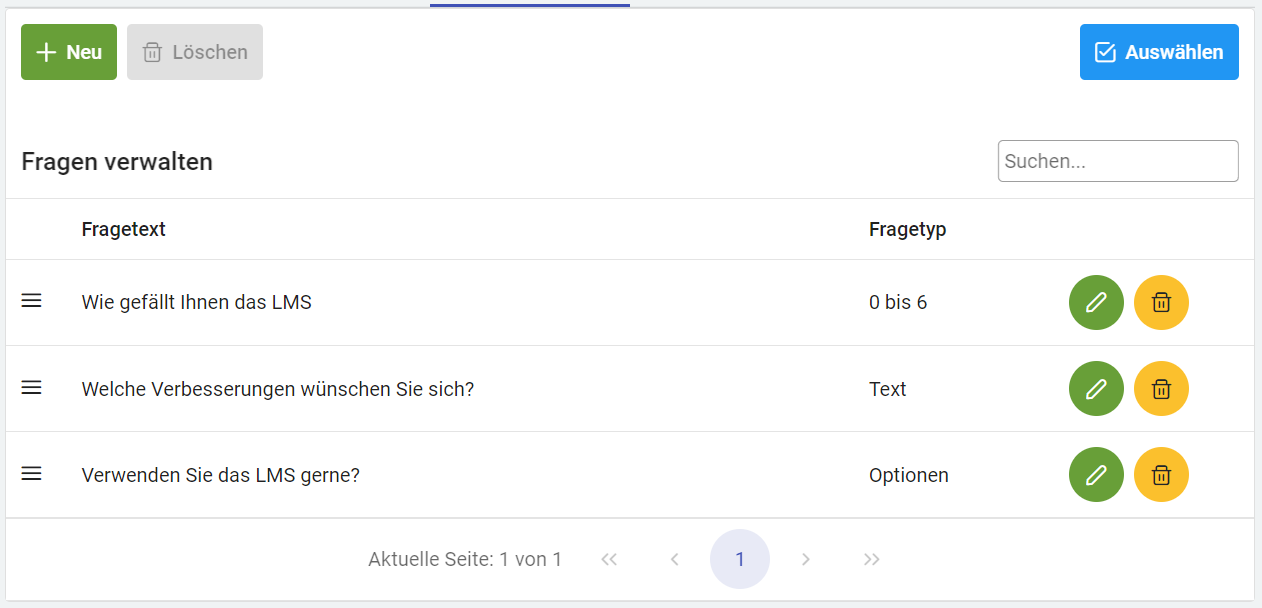The height and width of the screenshot is (608, 1262).
Task: Click the greyed-out Löschen button
Action: pyautogui.click(x=195, y=52)
